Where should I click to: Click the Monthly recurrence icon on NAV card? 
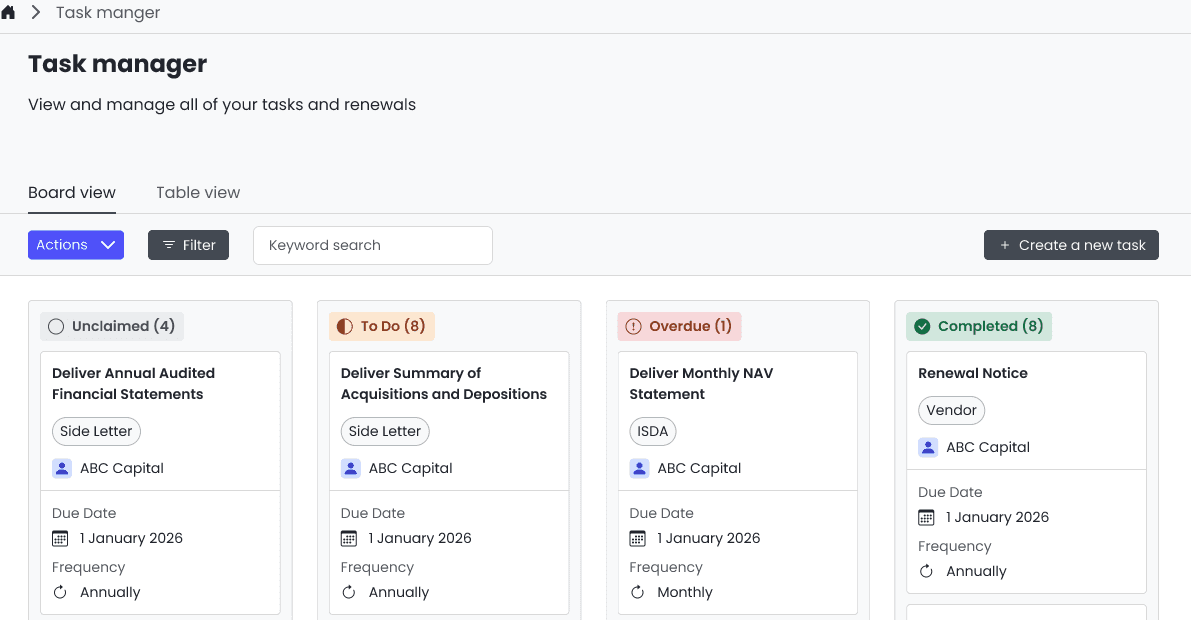coord(637,592)
